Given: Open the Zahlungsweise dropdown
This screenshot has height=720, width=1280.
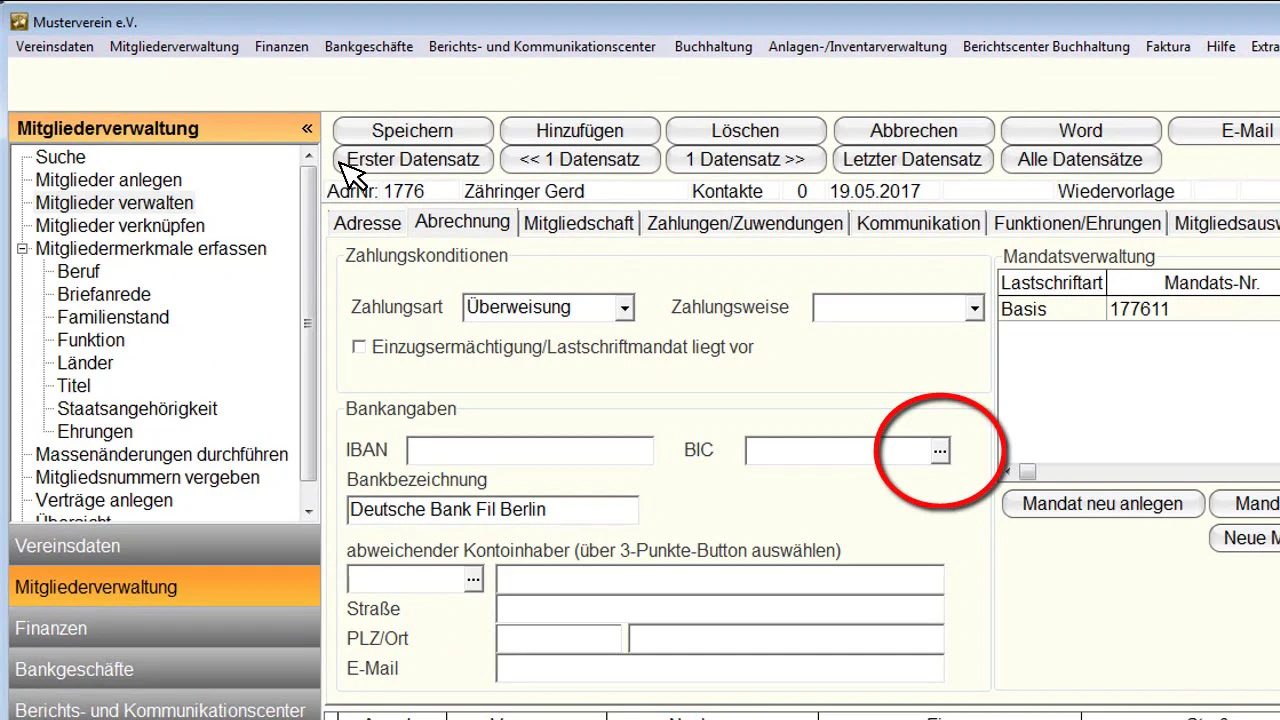Looking at the screenshot, I should click(x=975, y=308).
